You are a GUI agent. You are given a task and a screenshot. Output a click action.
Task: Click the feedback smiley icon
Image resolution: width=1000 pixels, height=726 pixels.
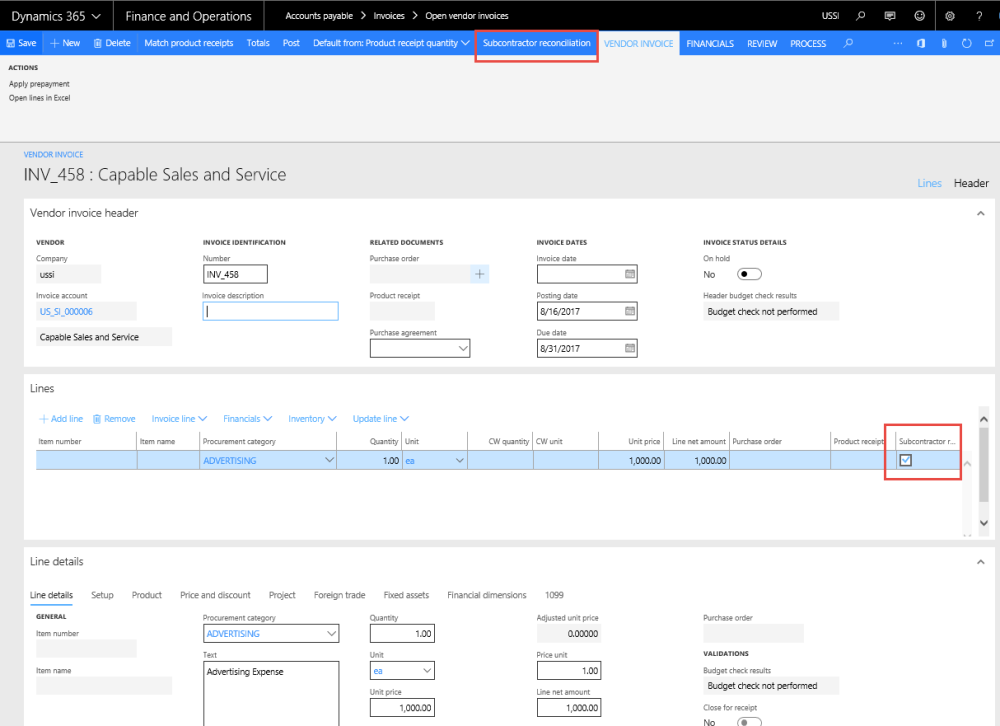point(919,16)
